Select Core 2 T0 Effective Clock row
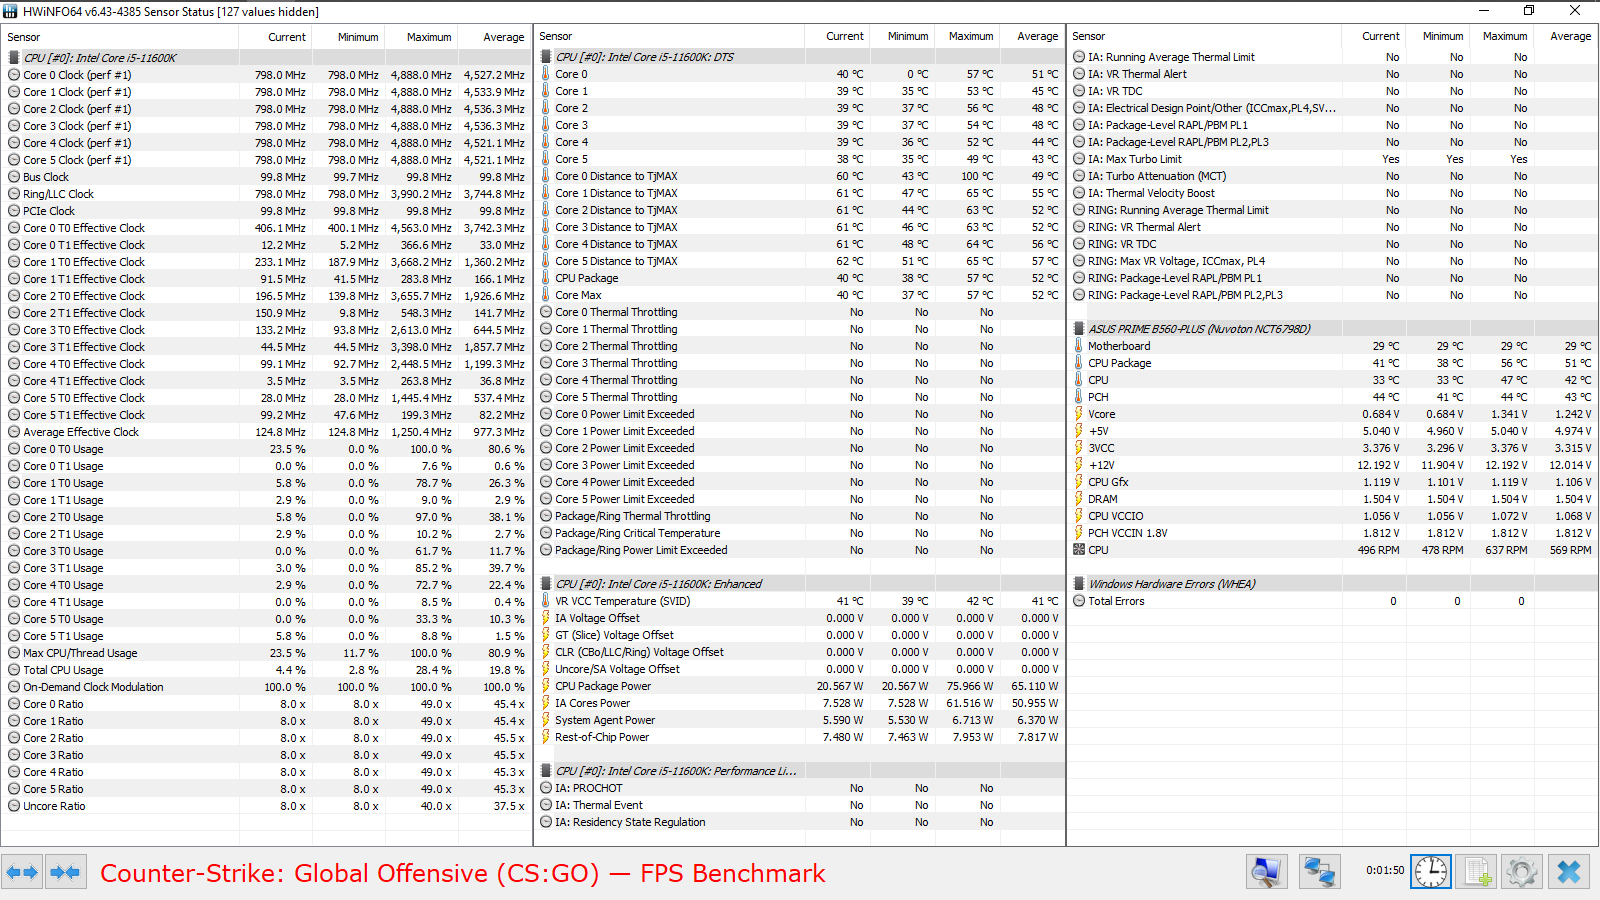The height and width of the screenshot is (900, 1600). tap(267, 296)
